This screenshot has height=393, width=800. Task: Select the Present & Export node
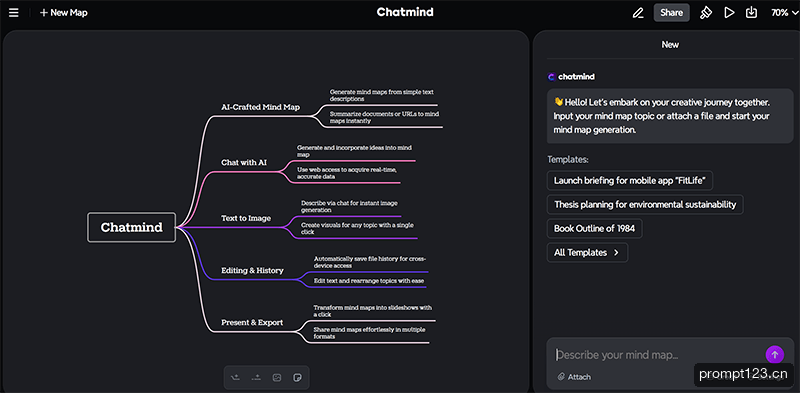click(x=252, y=323)
